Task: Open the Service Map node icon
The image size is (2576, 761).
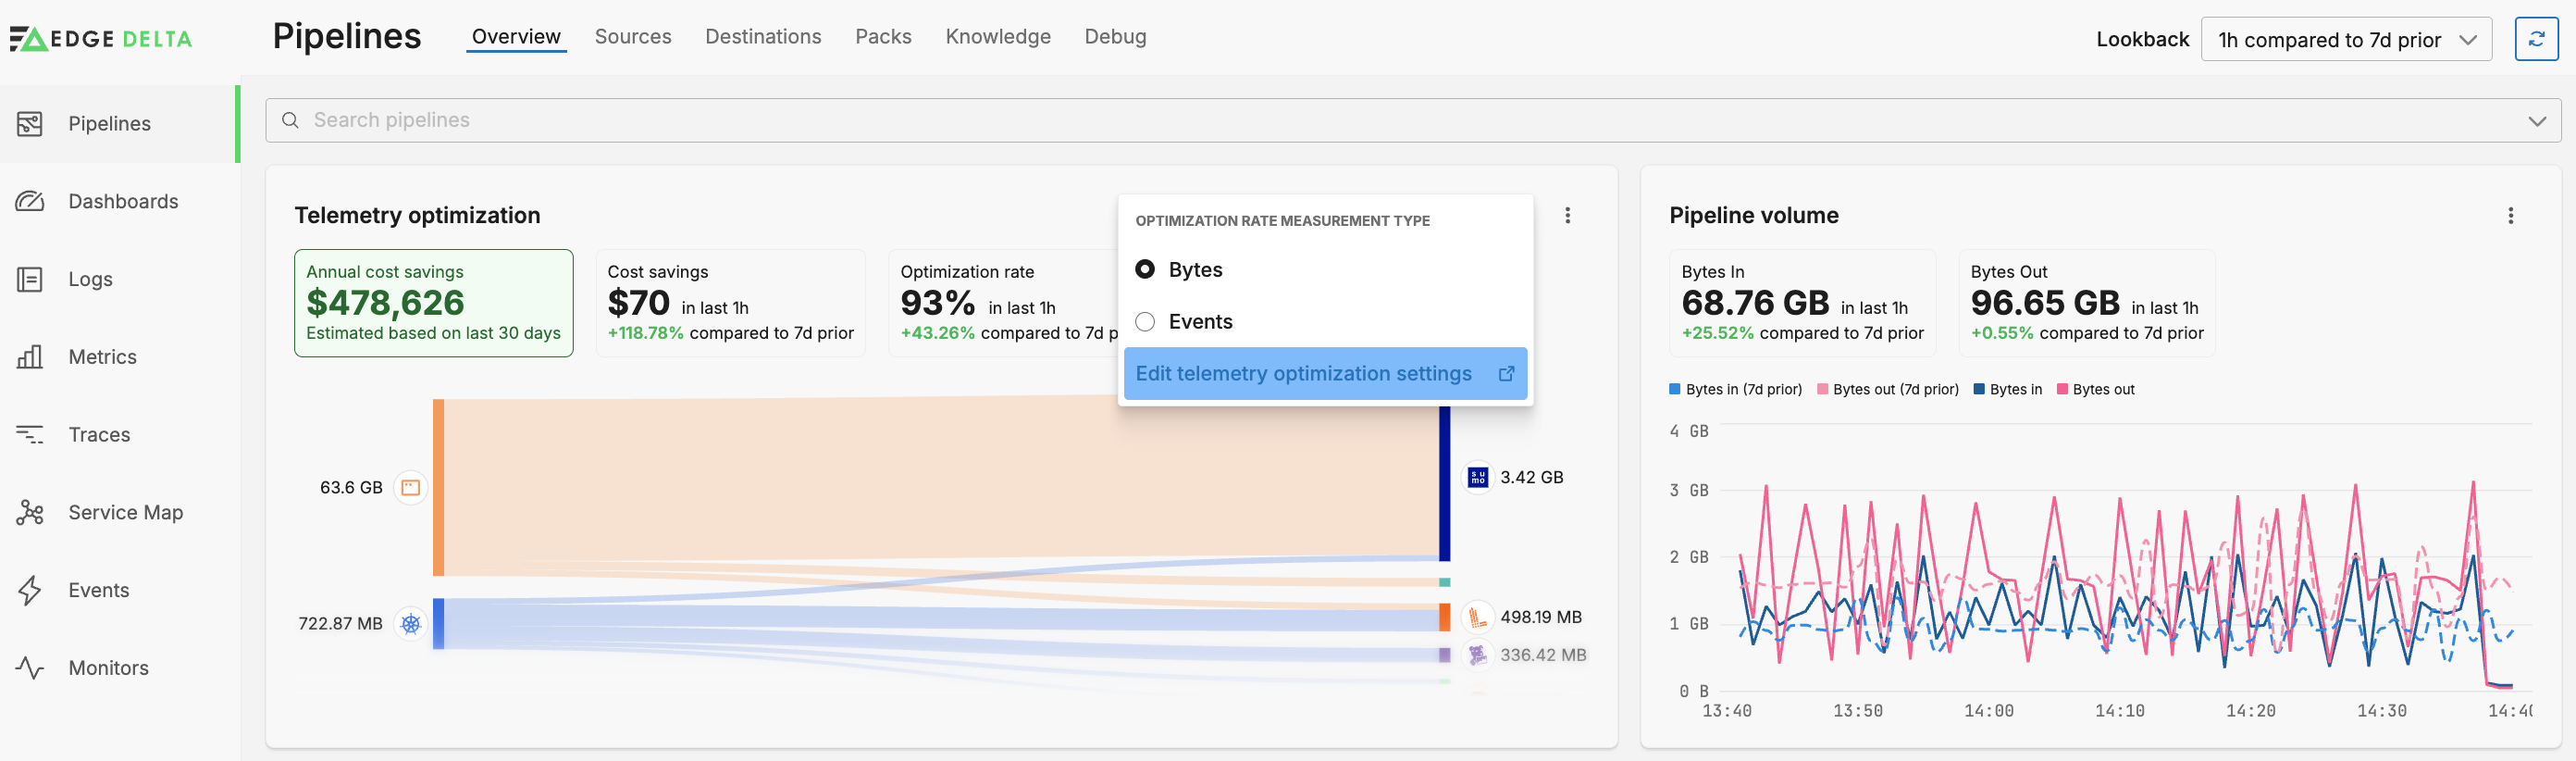Action: pyautogui.click(x=30, y=513)
